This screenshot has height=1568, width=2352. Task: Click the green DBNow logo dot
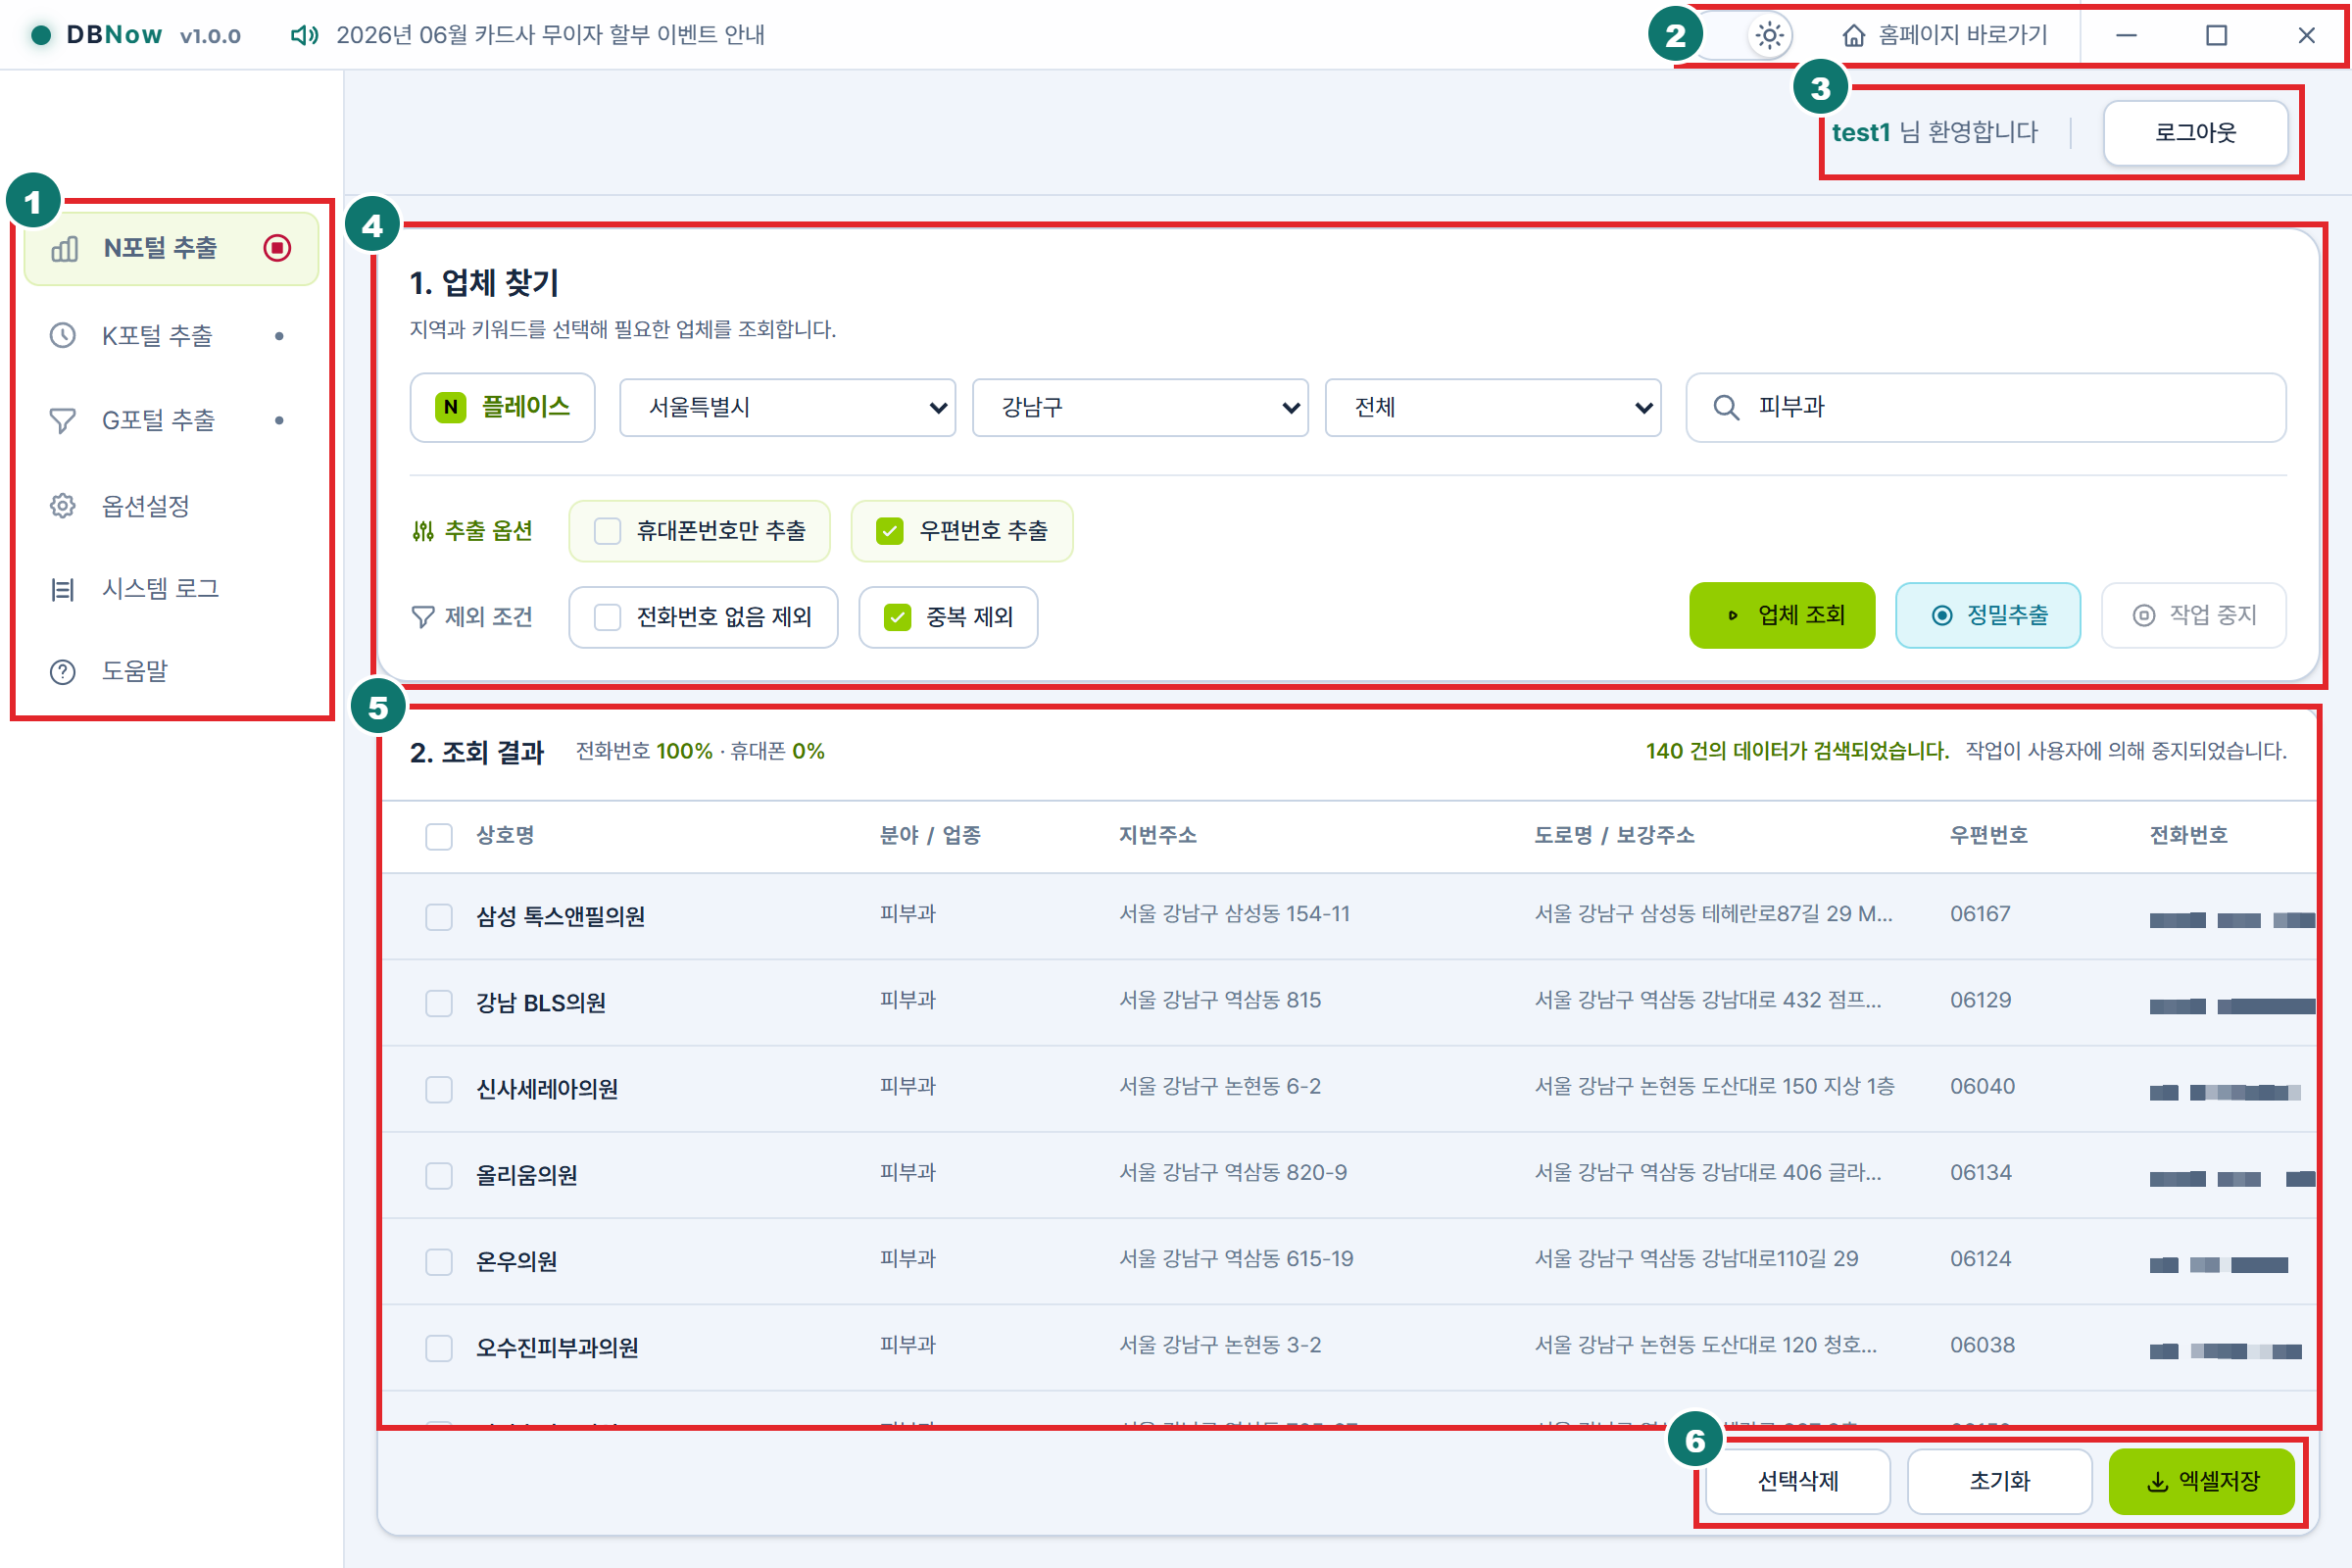pos(41,35)
